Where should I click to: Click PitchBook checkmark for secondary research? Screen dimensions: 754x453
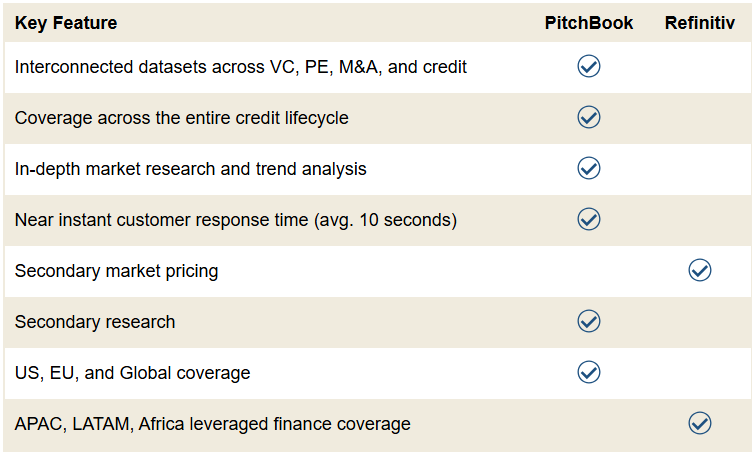(x=589, y=321)
